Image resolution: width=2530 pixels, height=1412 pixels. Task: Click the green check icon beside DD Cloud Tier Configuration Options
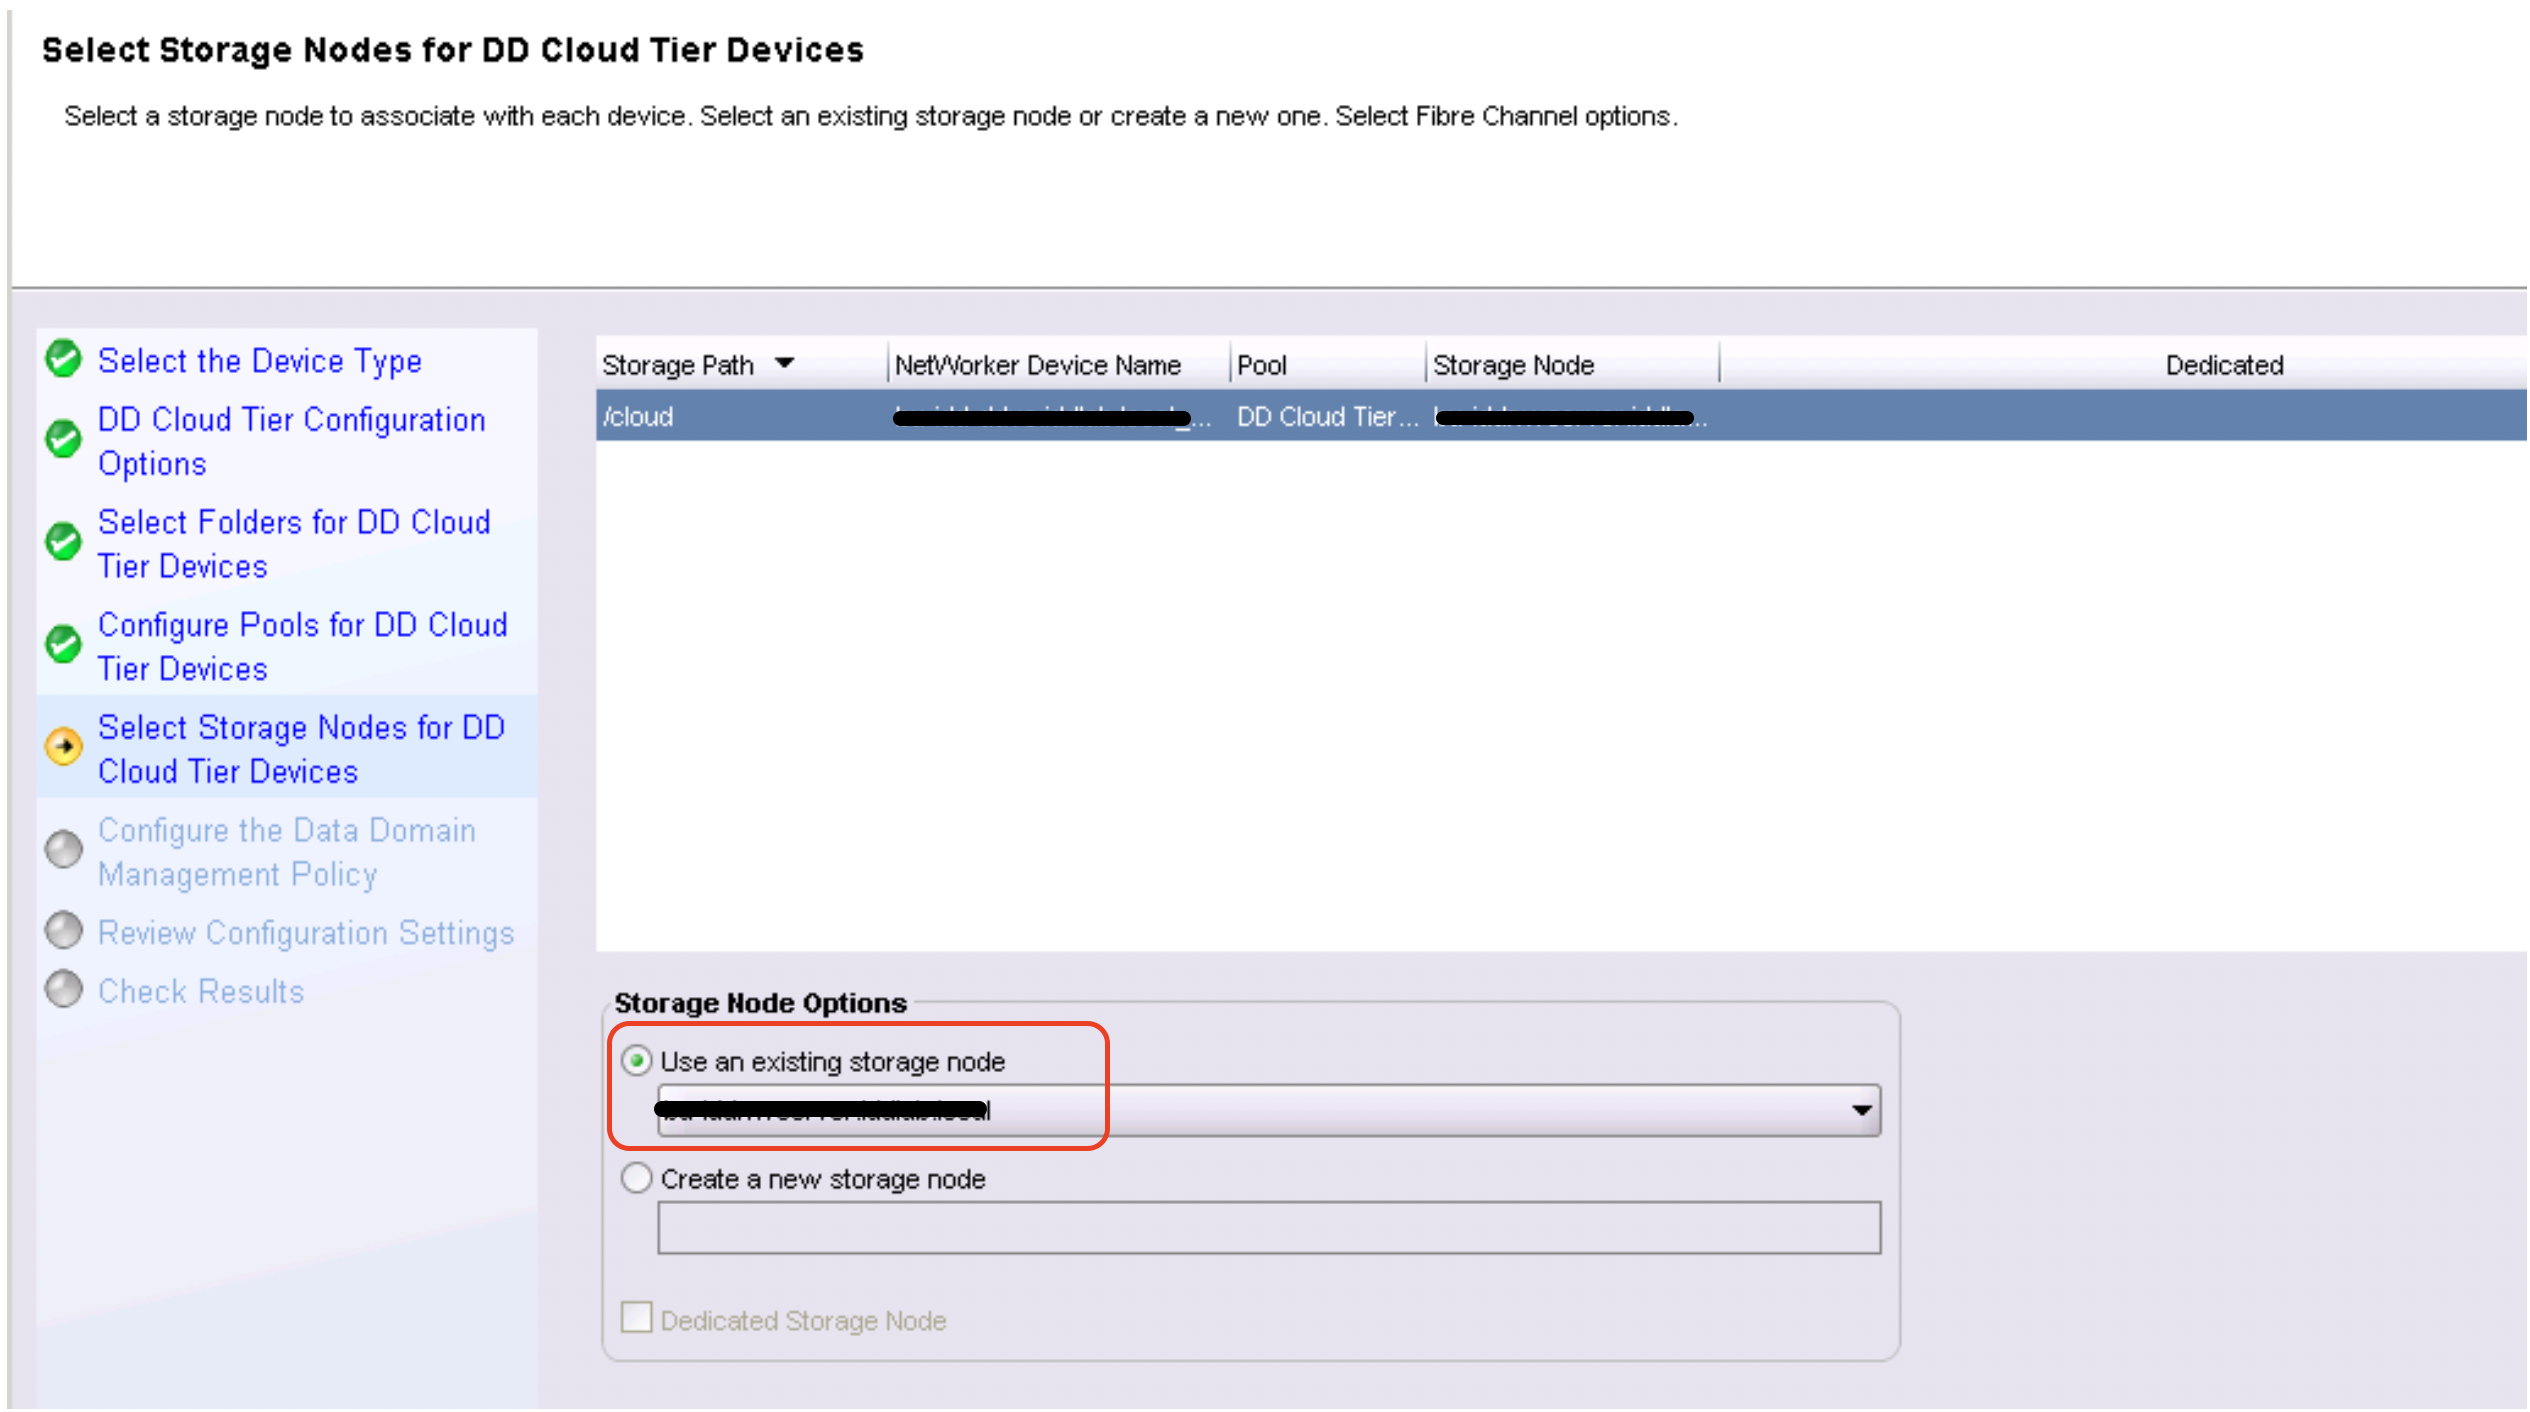(64, 439)
